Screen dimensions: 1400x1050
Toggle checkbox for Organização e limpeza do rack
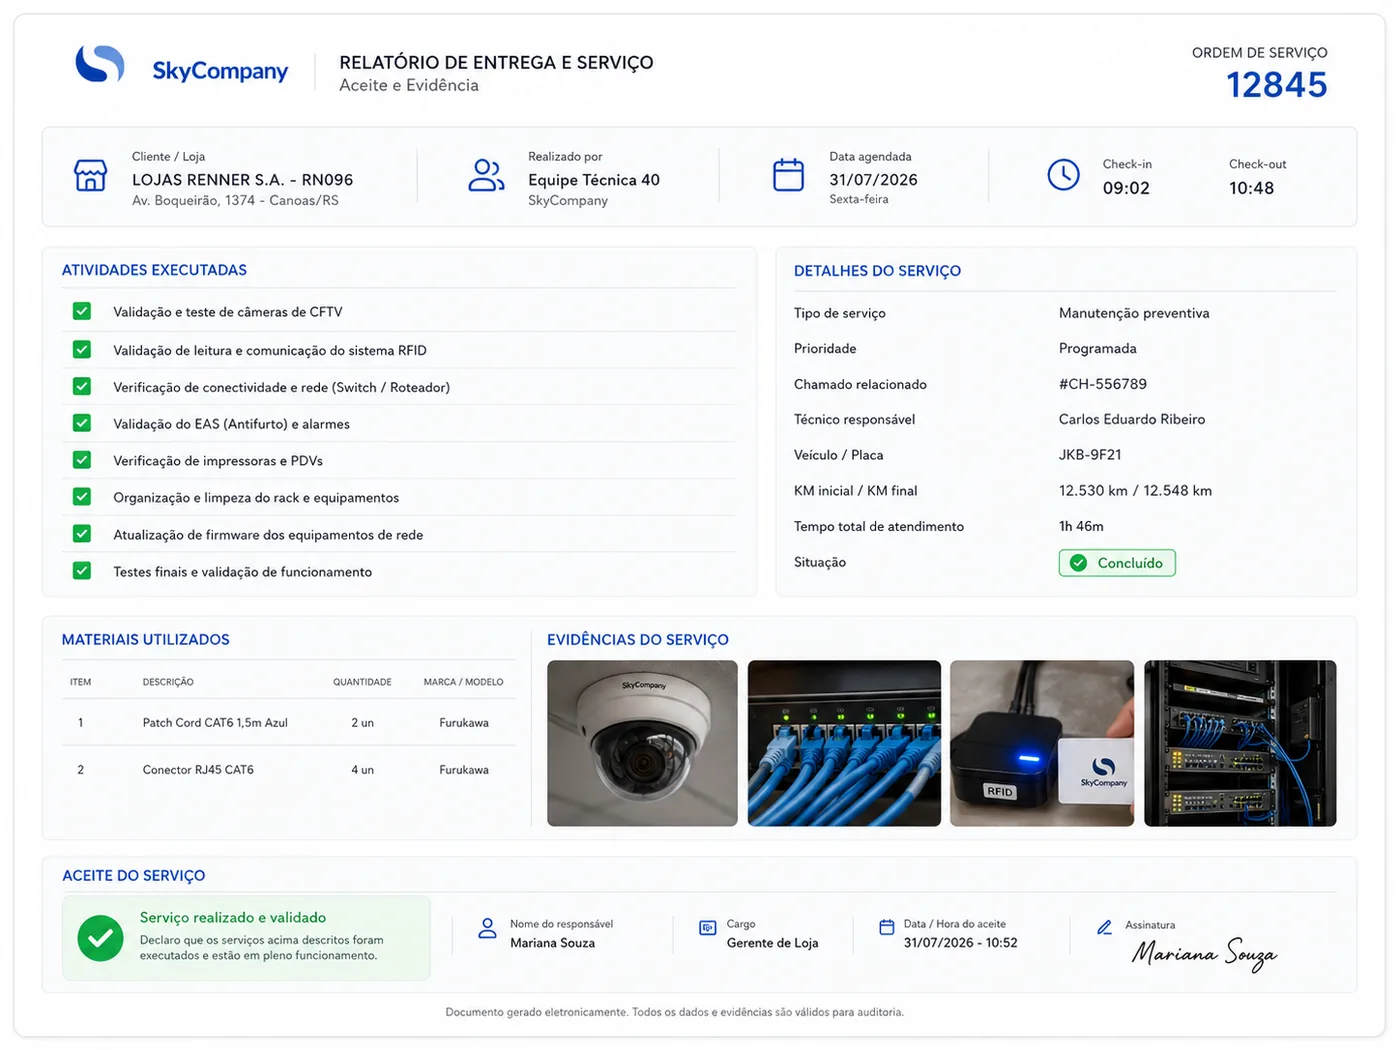(x=82, y=497)
